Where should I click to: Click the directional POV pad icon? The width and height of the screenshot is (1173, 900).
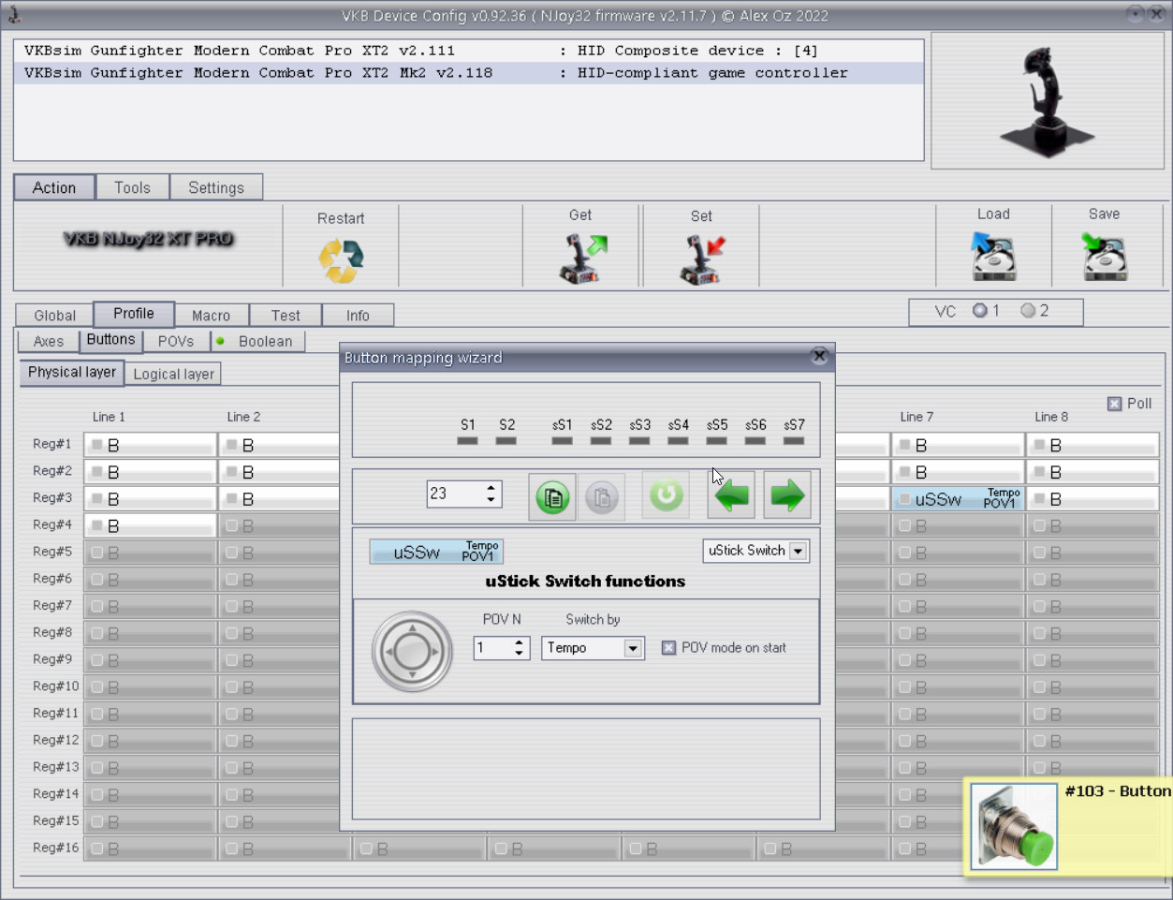(x=412, y=651)
